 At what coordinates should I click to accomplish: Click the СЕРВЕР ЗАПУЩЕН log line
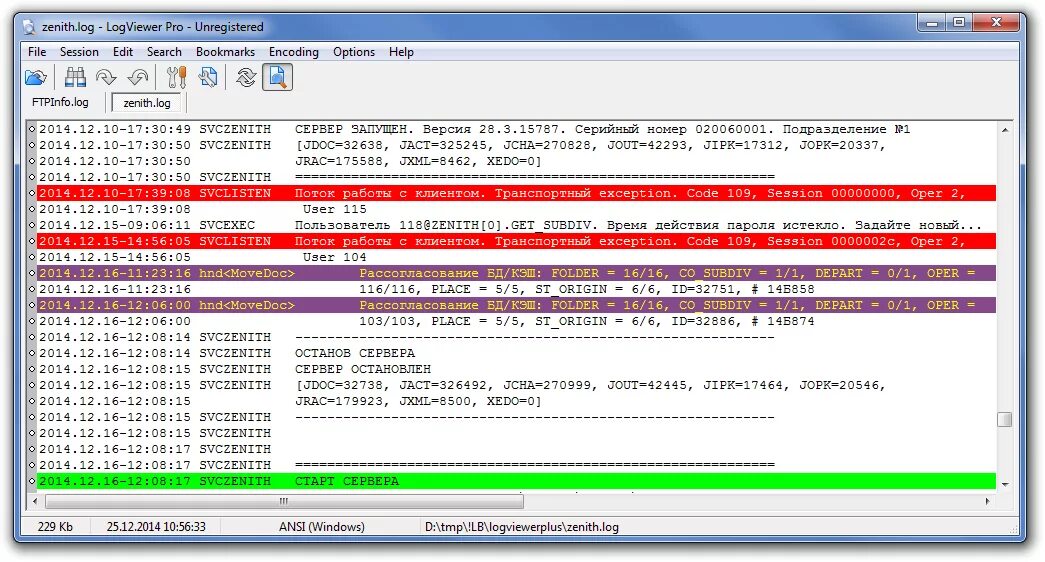tap(517, 129)
